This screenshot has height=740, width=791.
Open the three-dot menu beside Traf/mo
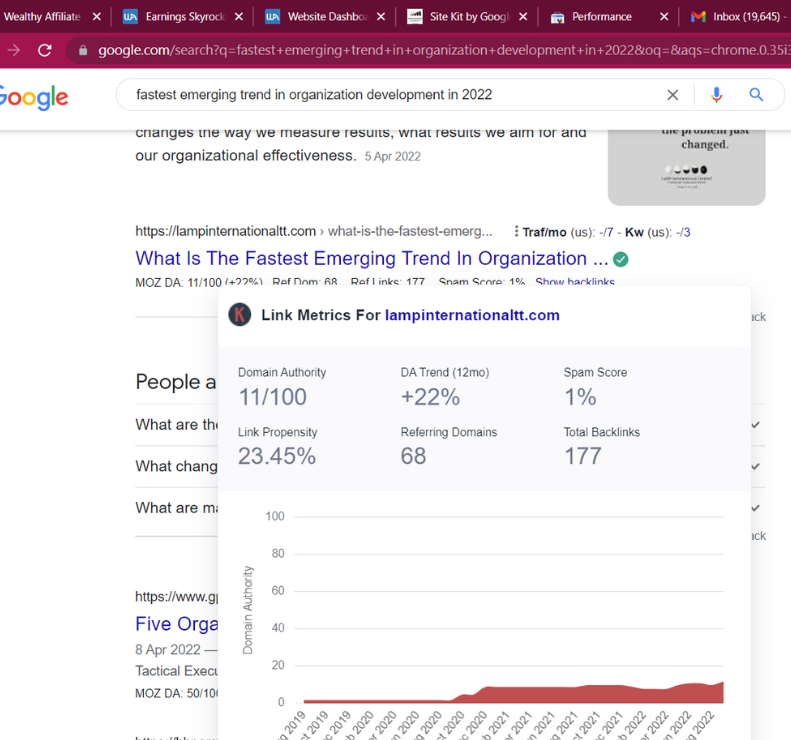coord(516,232)
